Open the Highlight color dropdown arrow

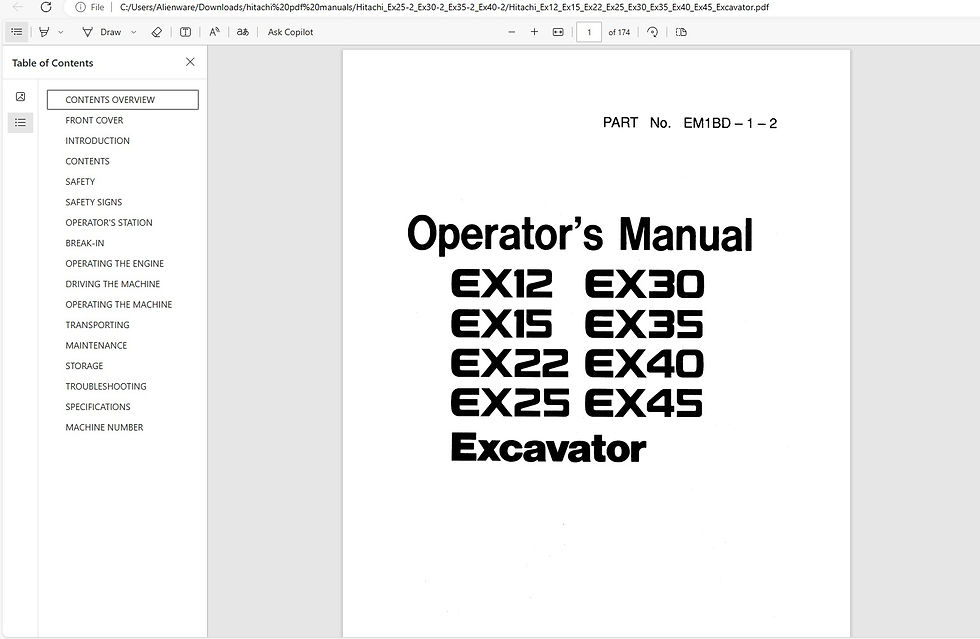click(61, 32)
